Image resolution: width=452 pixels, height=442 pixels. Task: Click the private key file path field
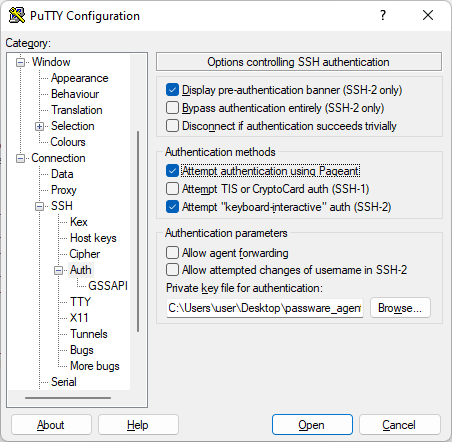coord(265,308)
